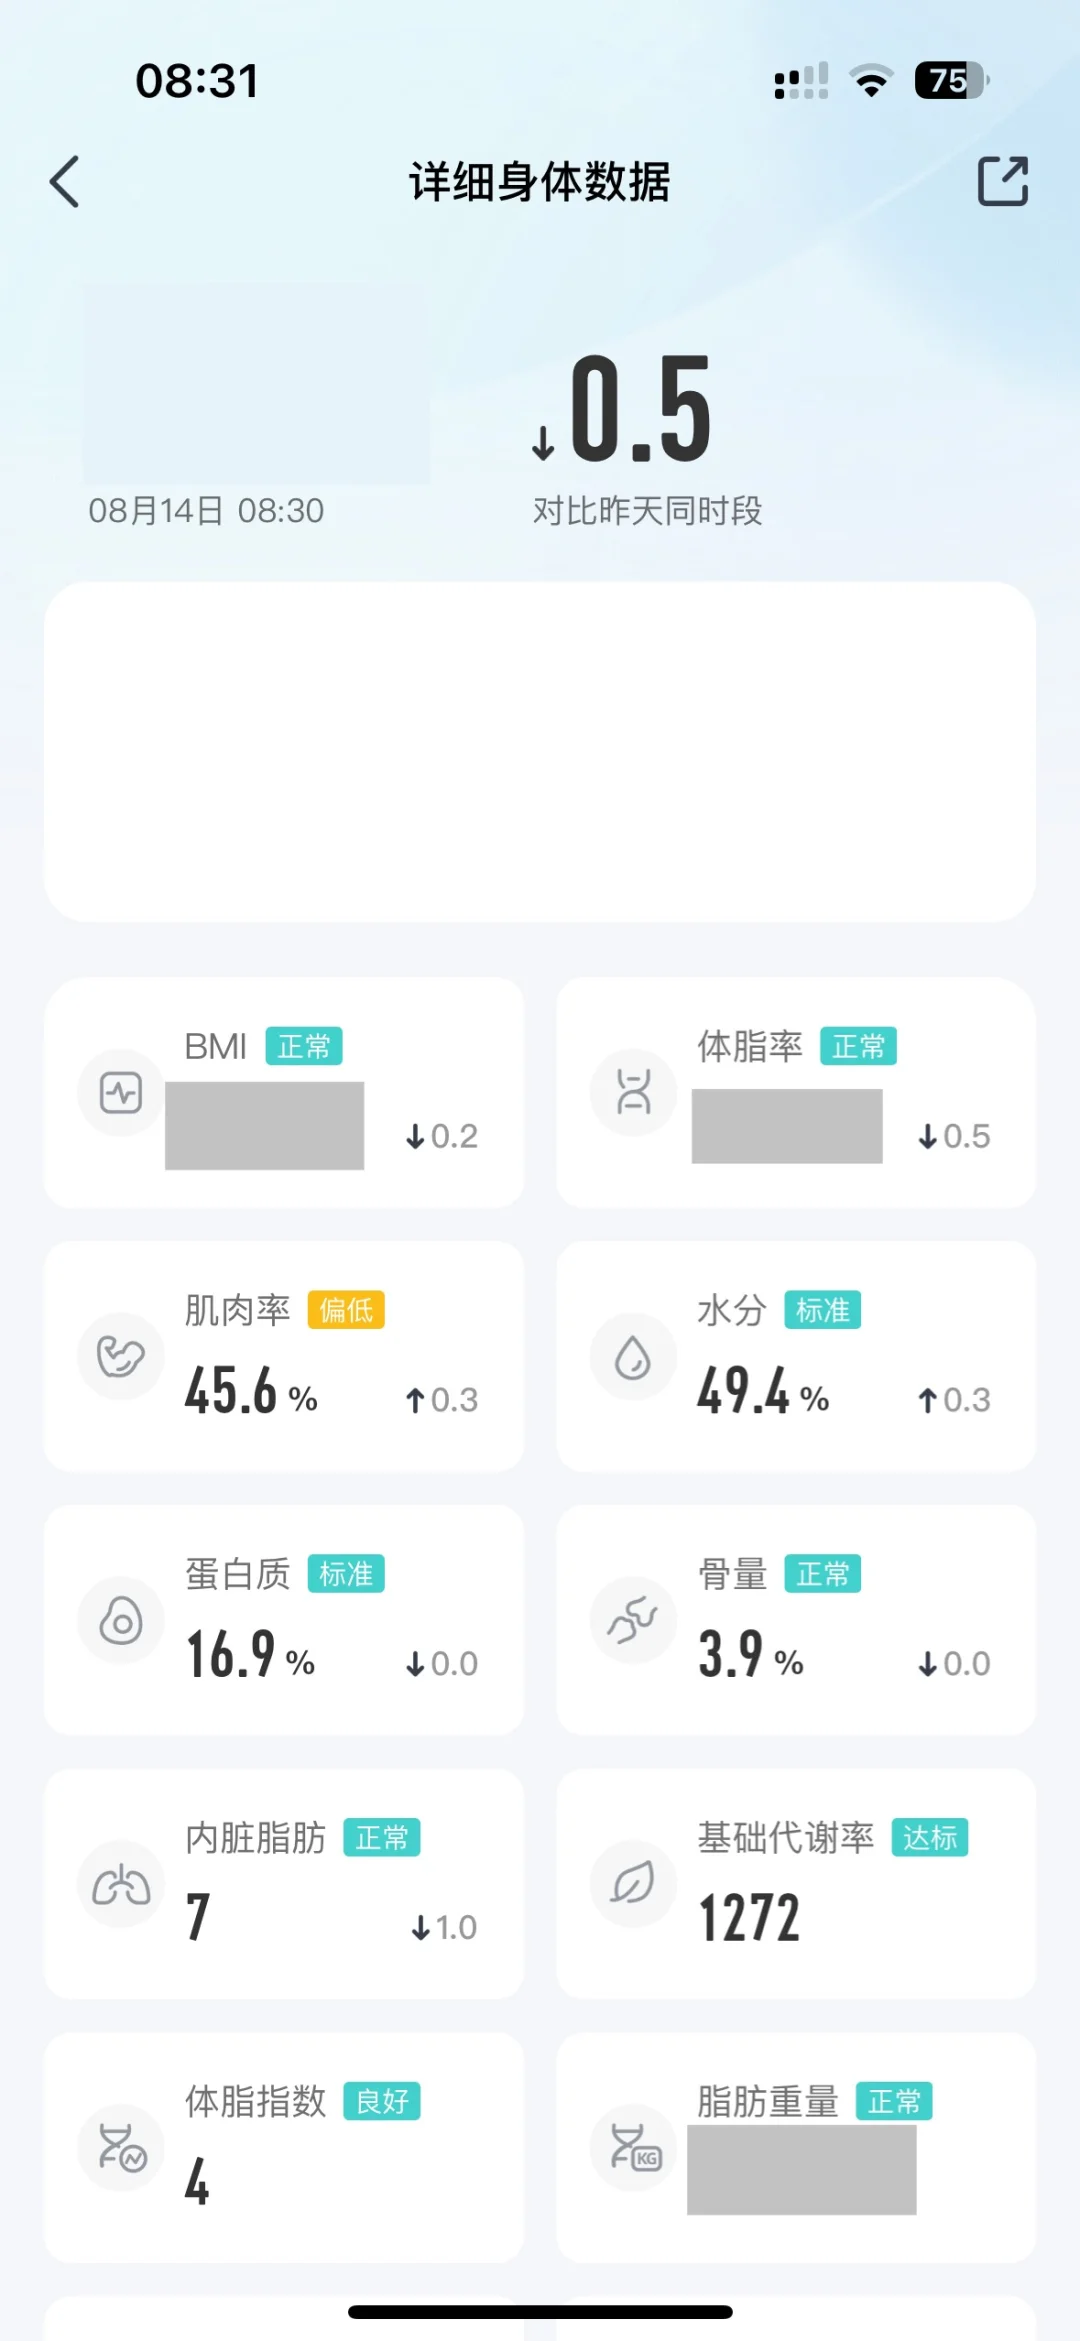Screen dimensions: 1080x2341
Task: Tap the share export icon
Action: click(1002, 182)
